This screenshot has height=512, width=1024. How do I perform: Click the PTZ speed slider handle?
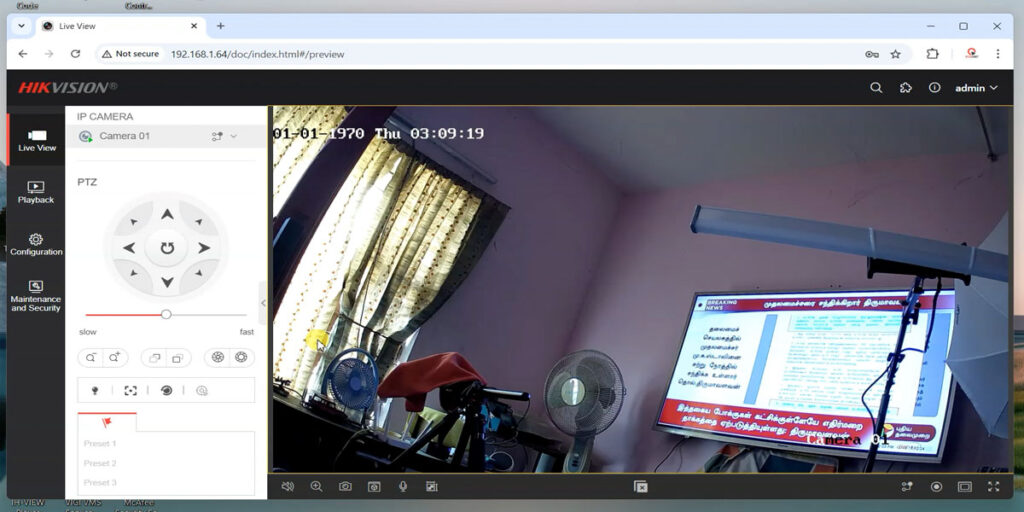(166, 314)
